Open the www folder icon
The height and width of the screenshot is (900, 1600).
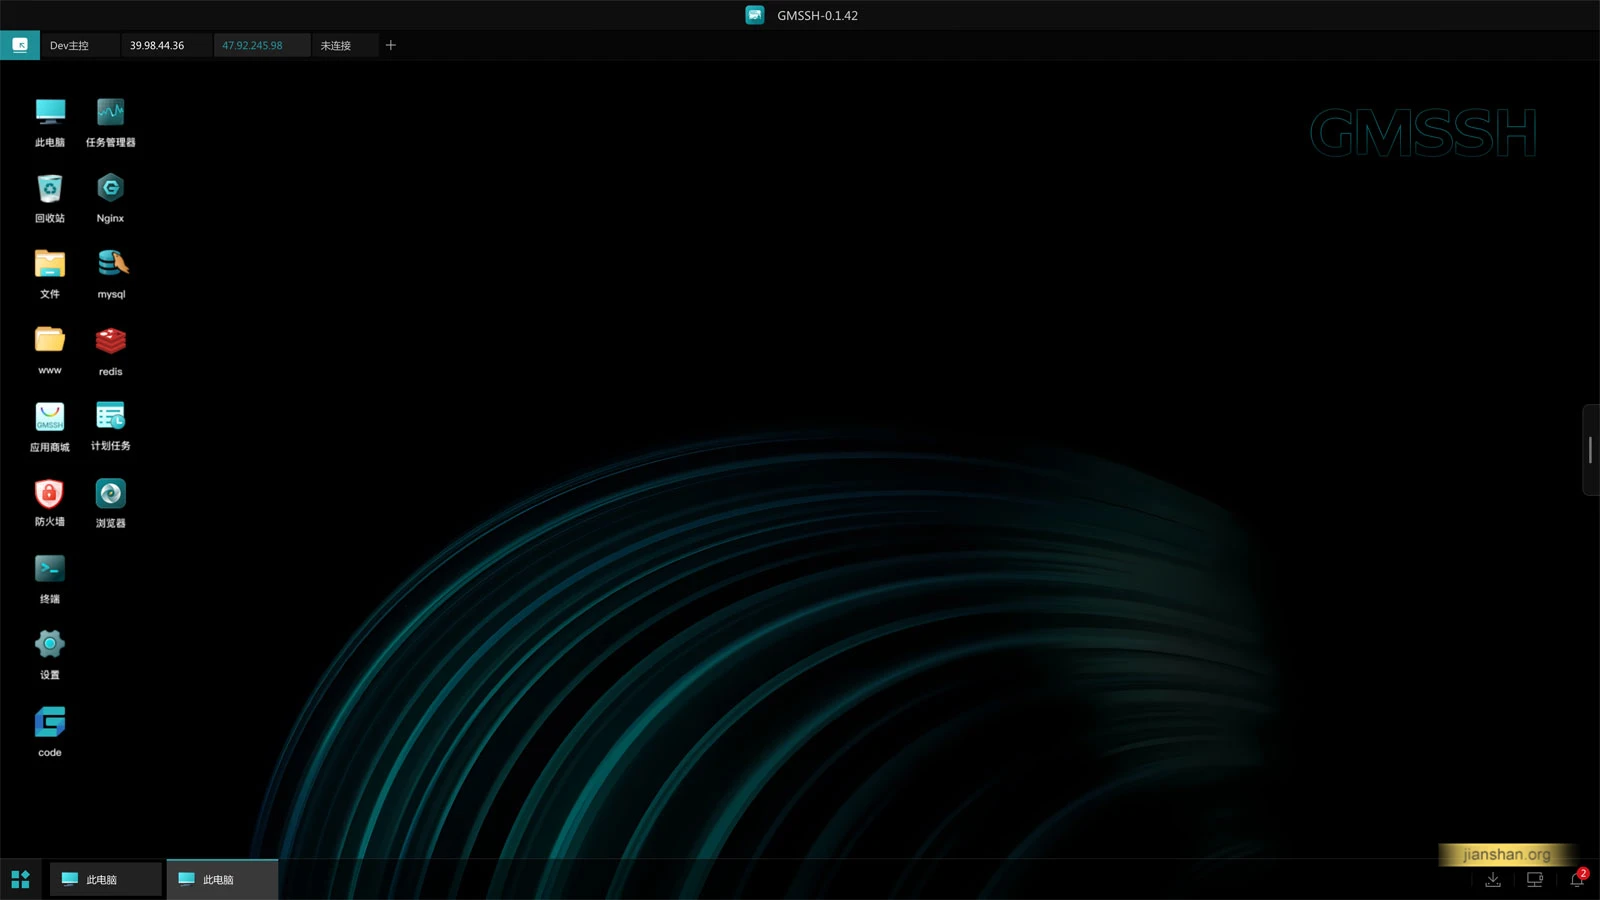click(x=50, y=350)
